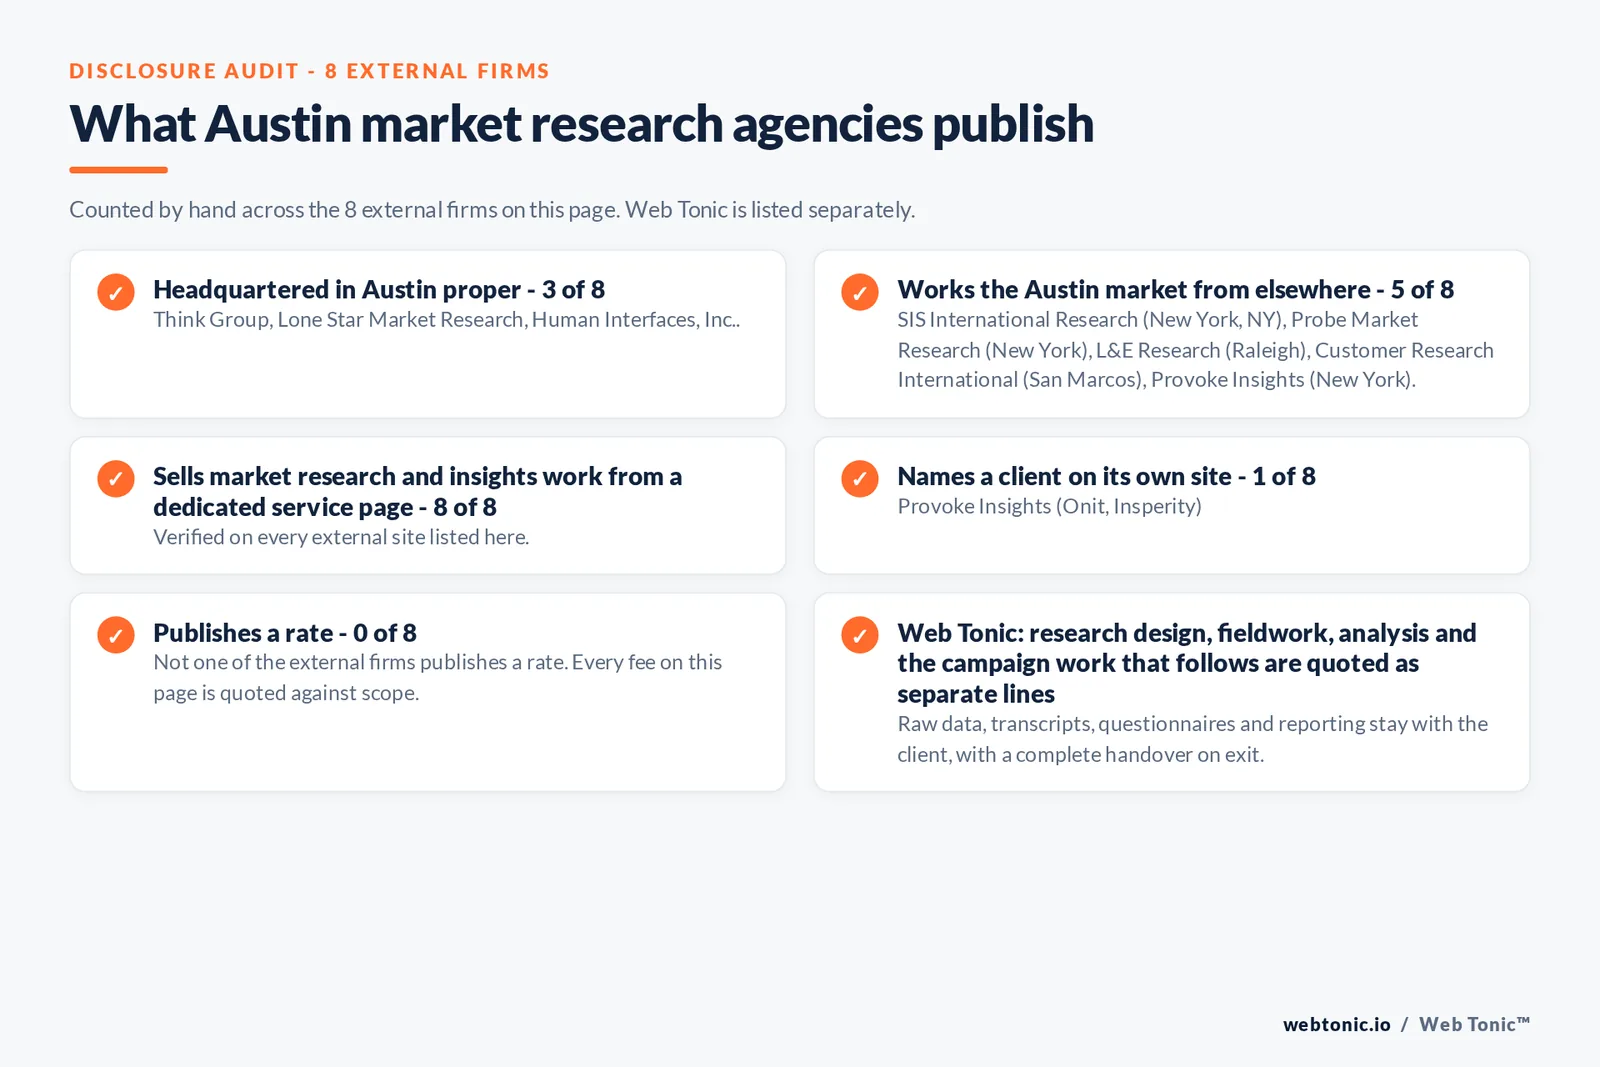The image size is (1600, 1067).
Task: Click the text 'Provoke Insights (Onit, Insperity)'
Action: click(1049, 507)
